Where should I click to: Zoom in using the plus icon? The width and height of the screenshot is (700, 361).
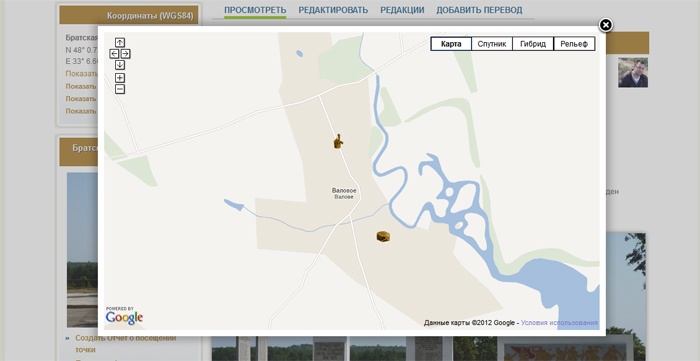click(120, 78)
